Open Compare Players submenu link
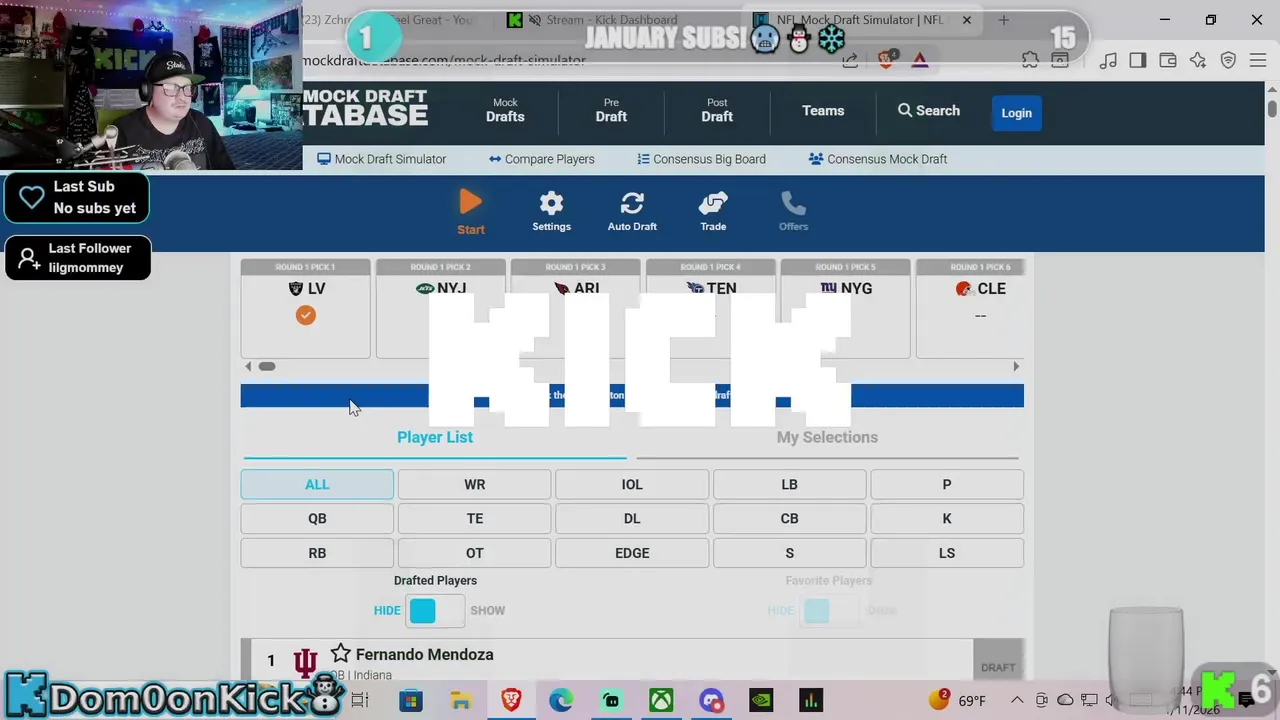The width and height of the screenshot is (1280, 720). [x=541, y=159]
